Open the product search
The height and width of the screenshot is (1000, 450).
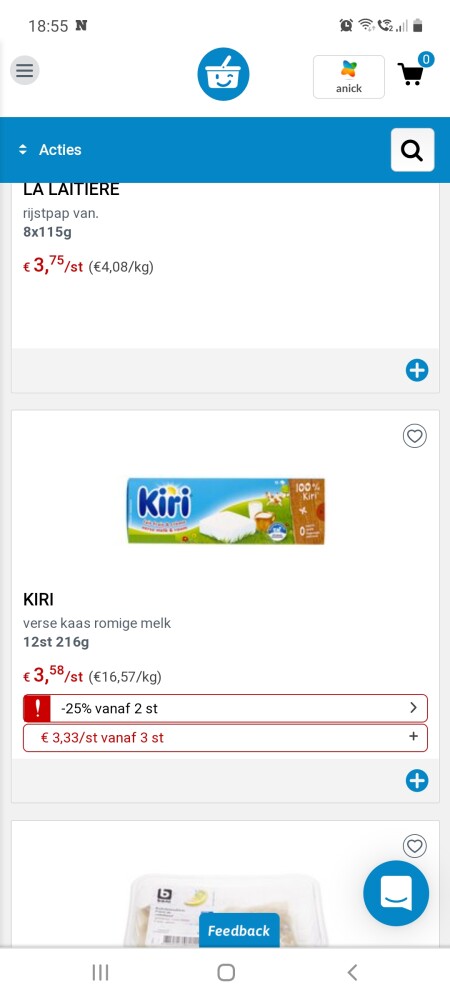click(x=412, y=150)
